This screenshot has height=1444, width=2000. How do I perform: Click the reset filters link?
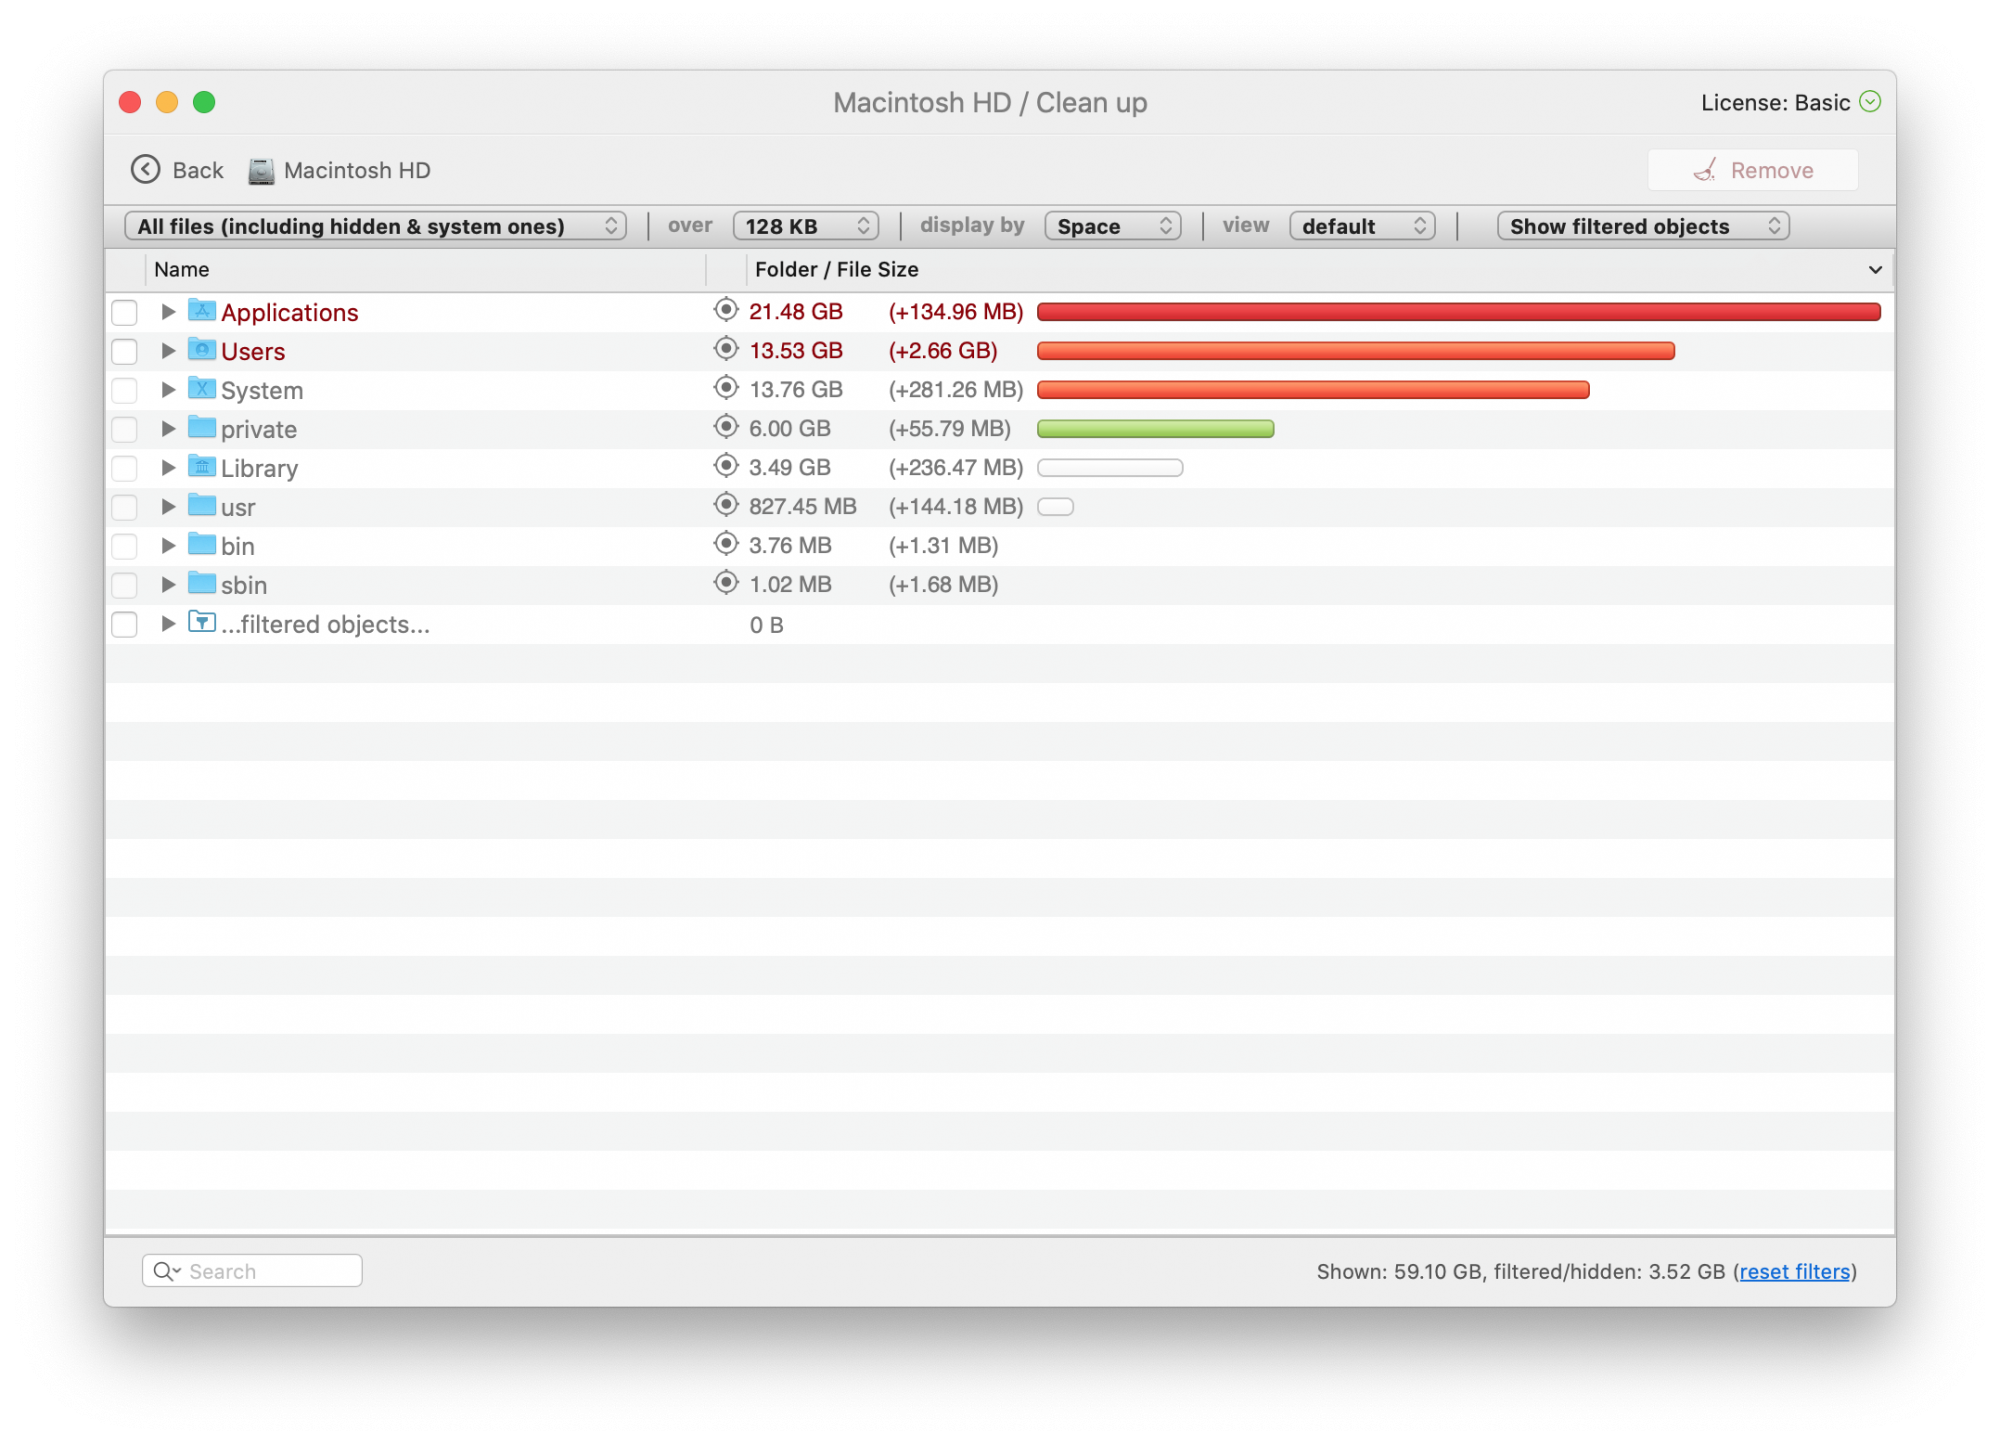pyautogui.click(x=1794, y=1272)
